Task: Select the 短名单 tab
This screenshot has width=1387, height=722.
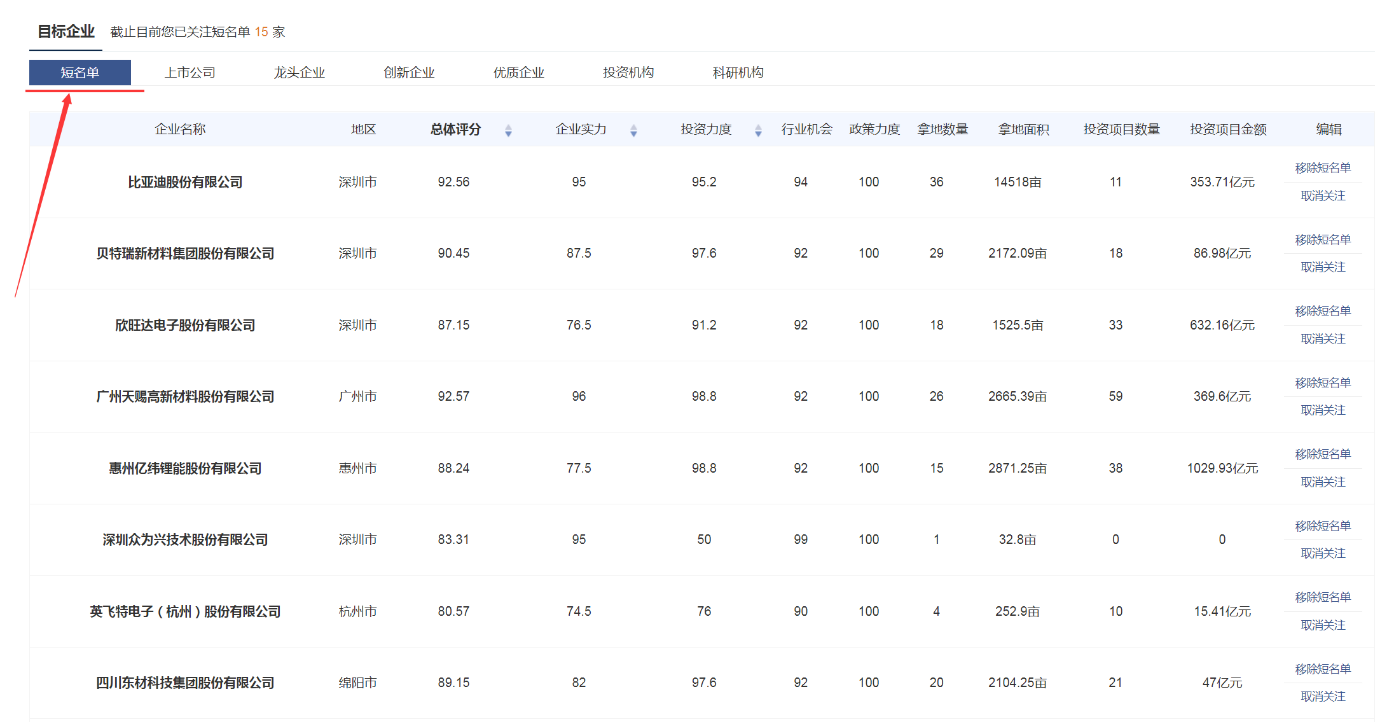Action: [80, 73]
